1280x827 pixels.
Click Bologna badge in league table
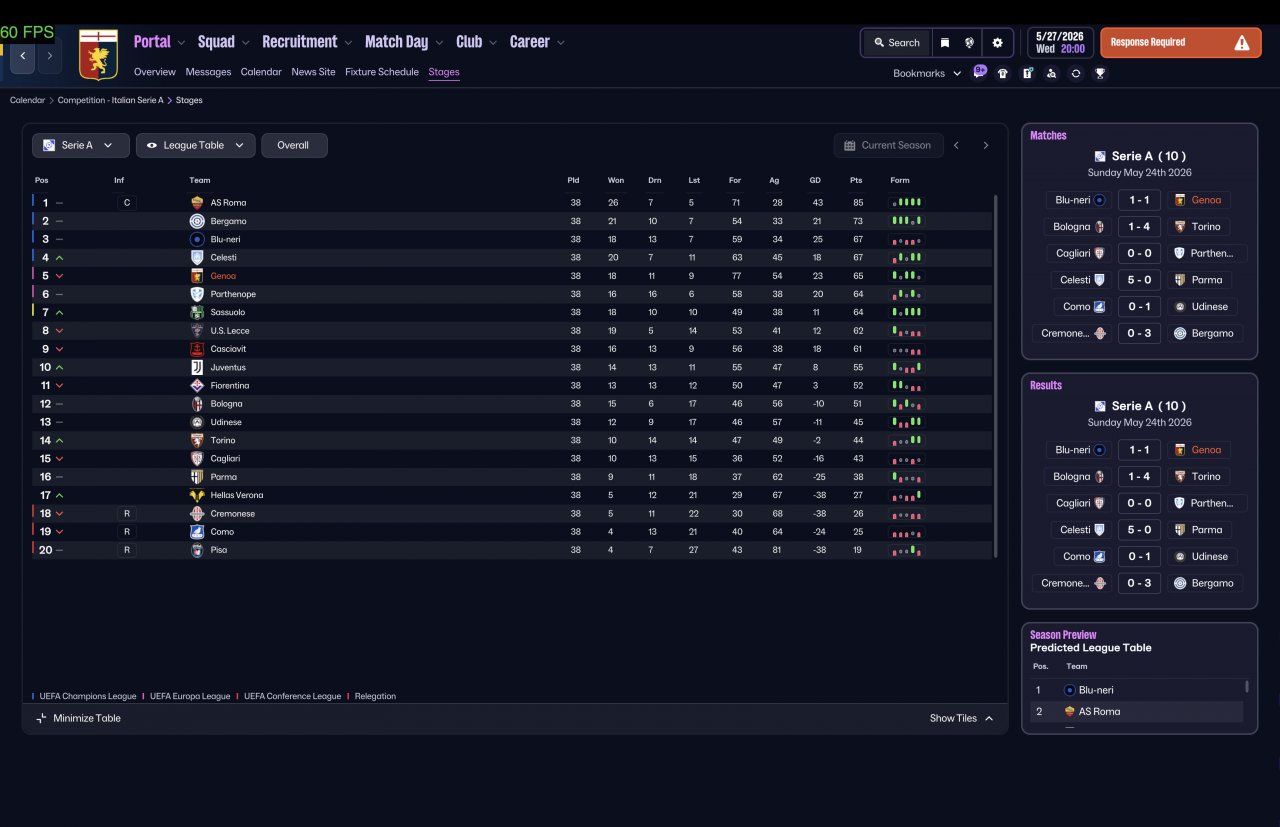(x=197, y=404)
